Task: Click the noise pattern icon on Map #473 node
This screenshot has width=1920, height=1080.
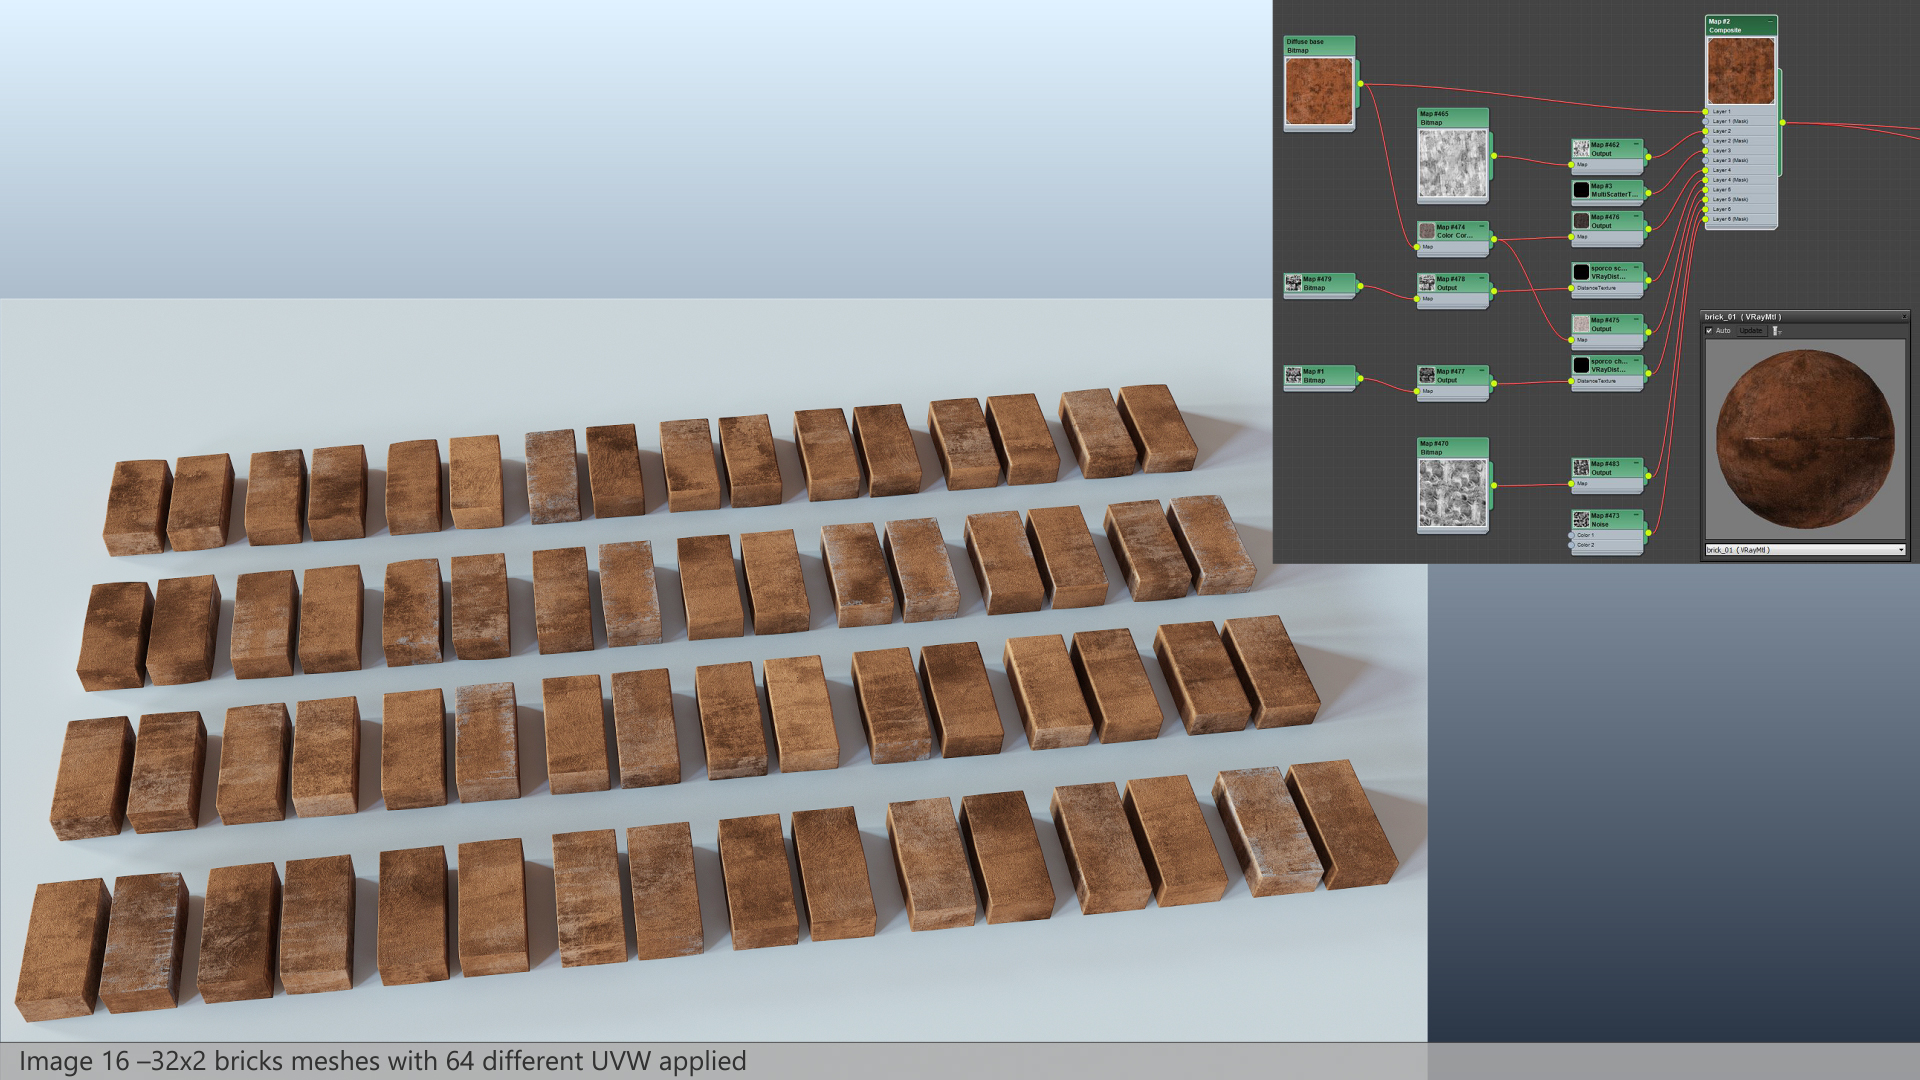Action: click(1581, 520)
